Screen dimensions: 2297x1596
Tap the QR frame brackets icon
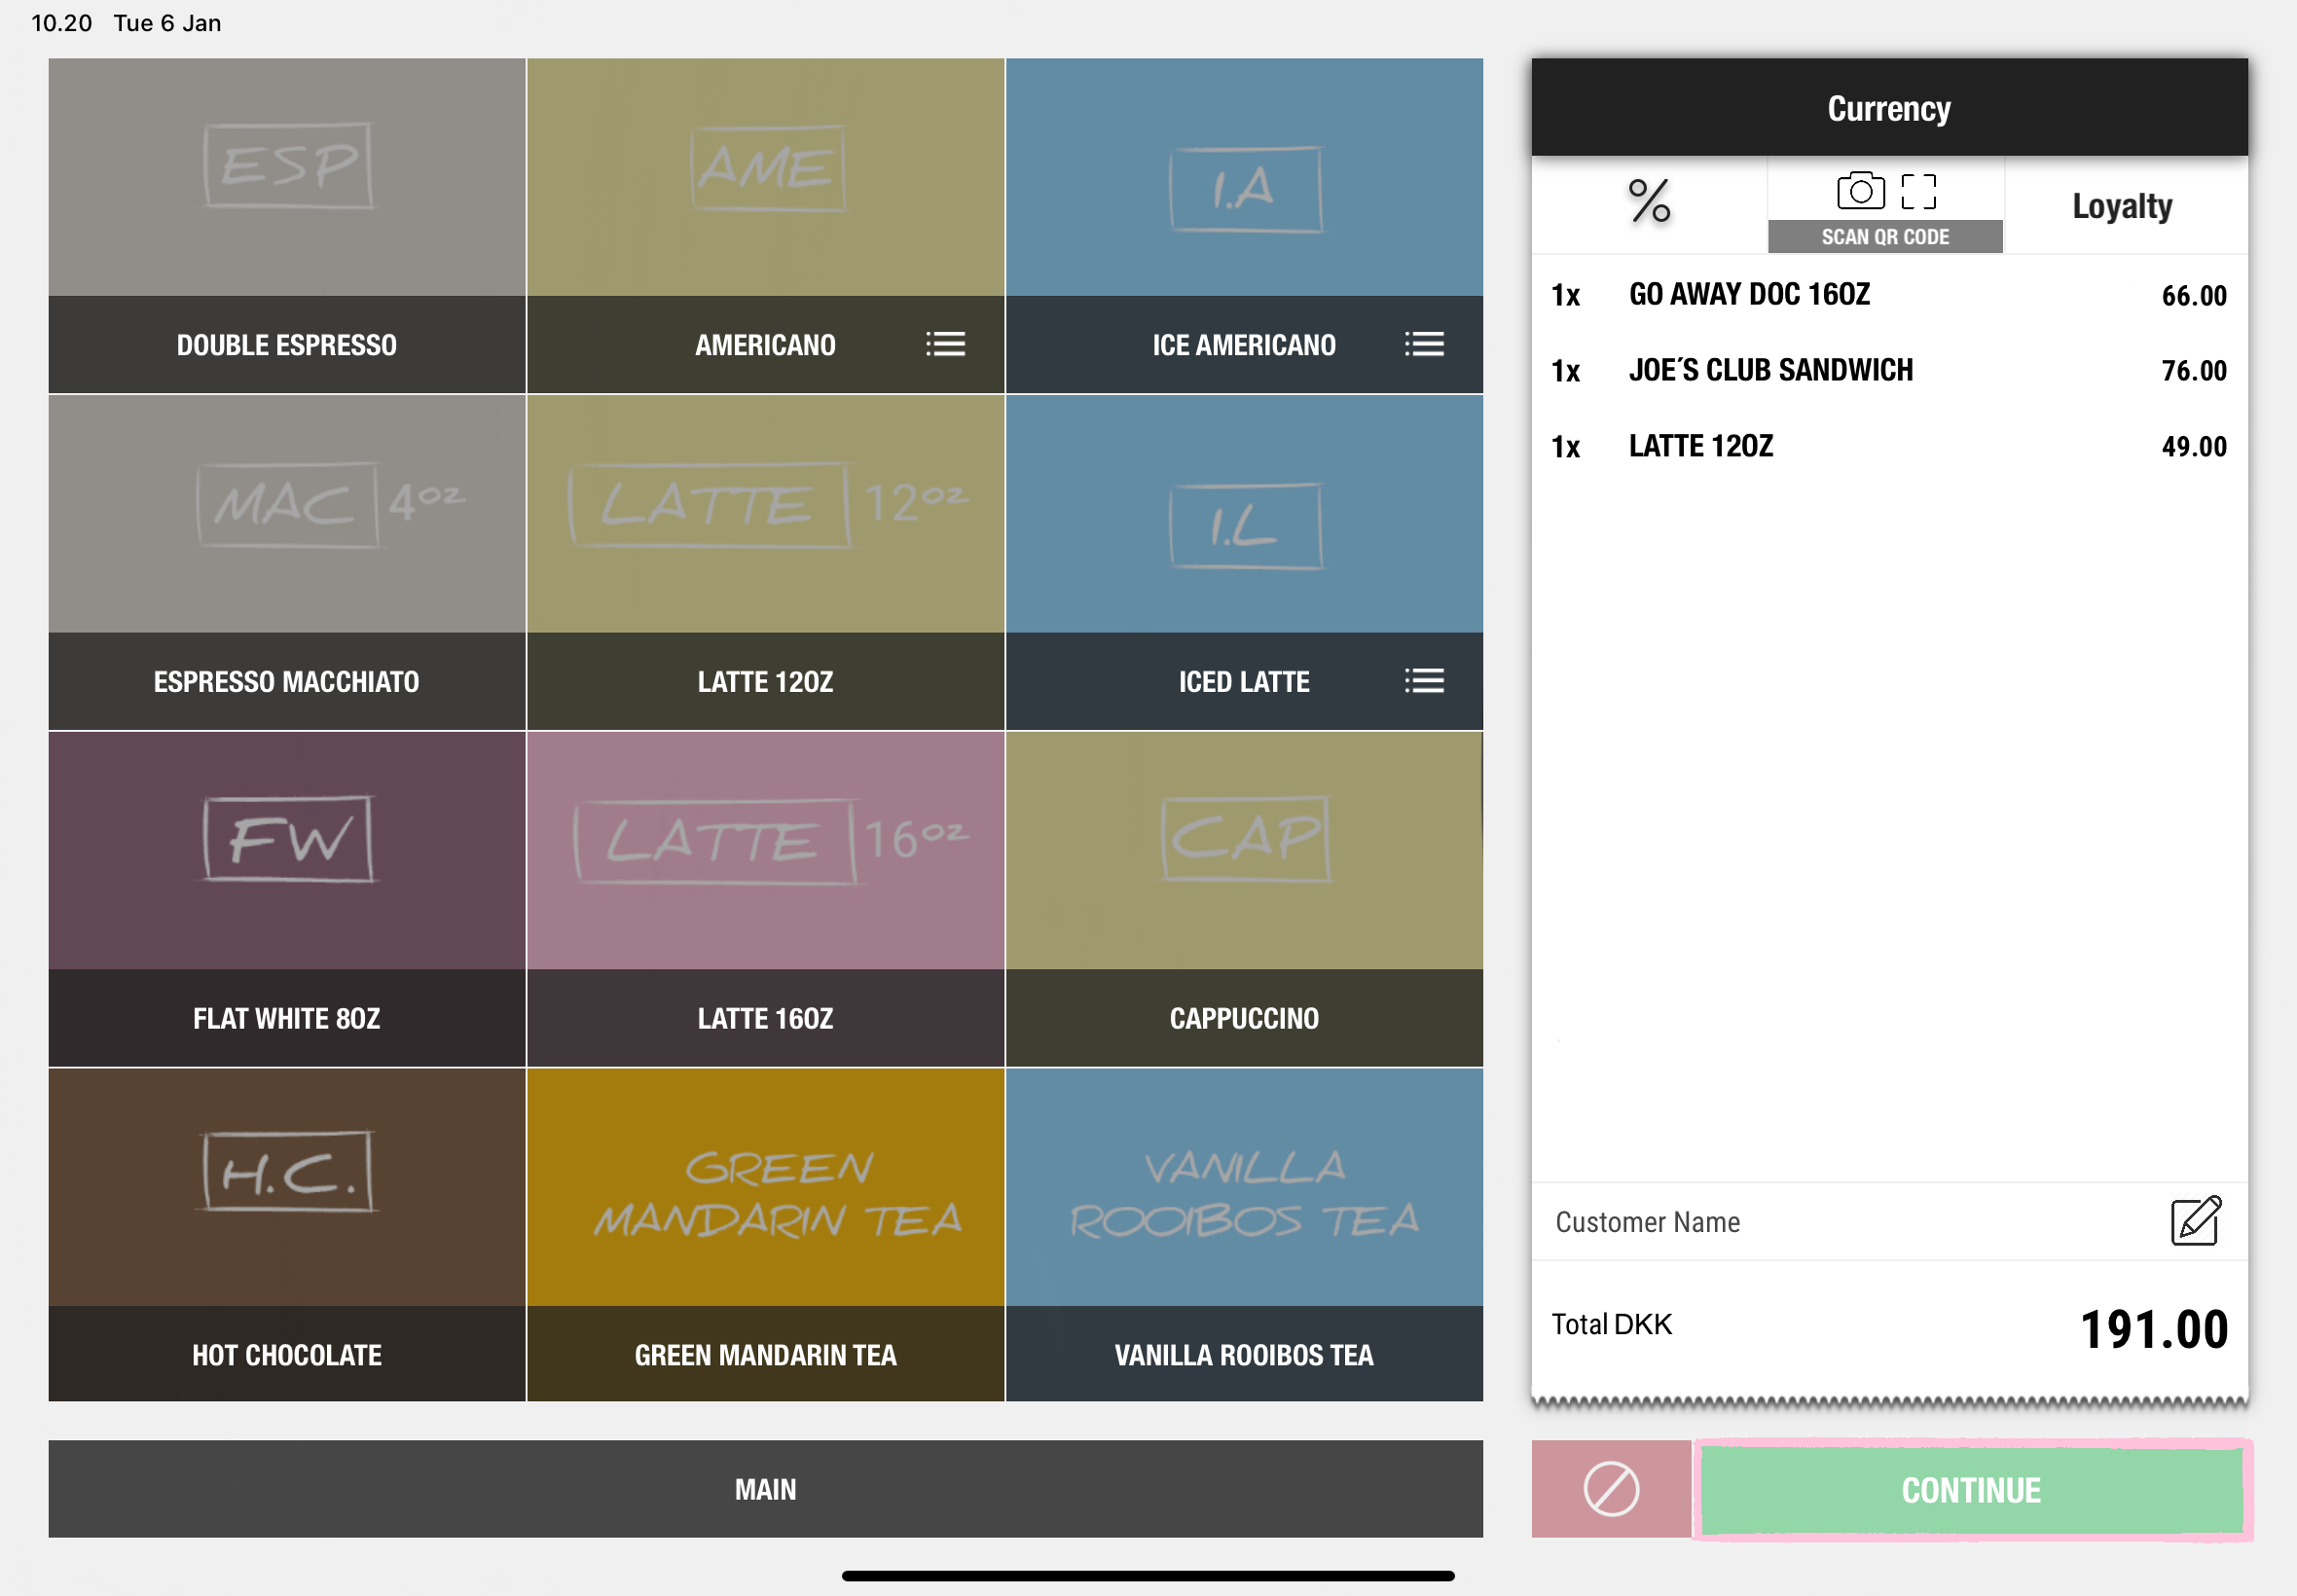(1918, 190)
